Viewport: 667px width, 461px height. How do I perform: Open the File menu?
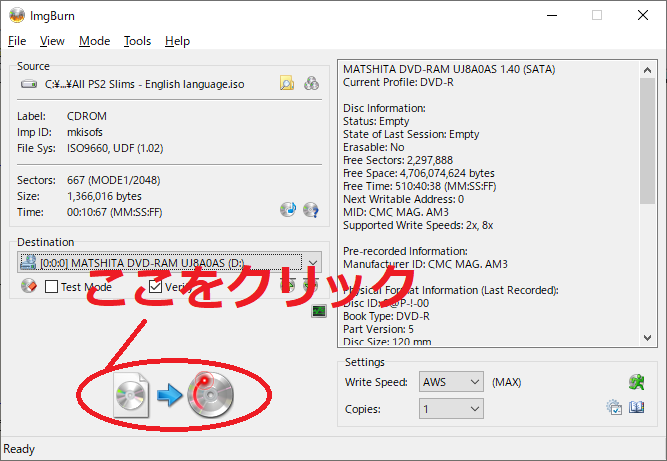pyautogui.click(x=17, y=41)
